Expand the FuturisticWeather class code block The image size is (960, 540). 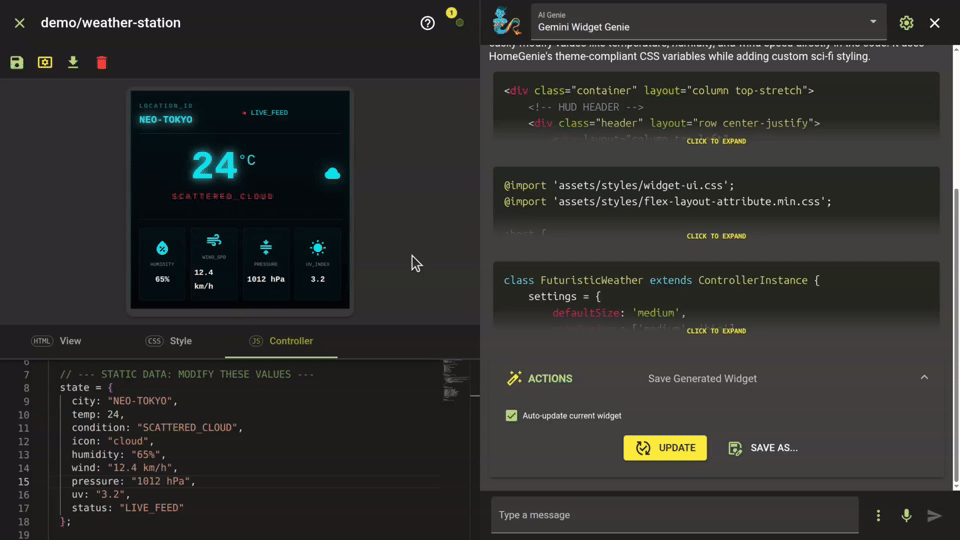coord(716,331)
